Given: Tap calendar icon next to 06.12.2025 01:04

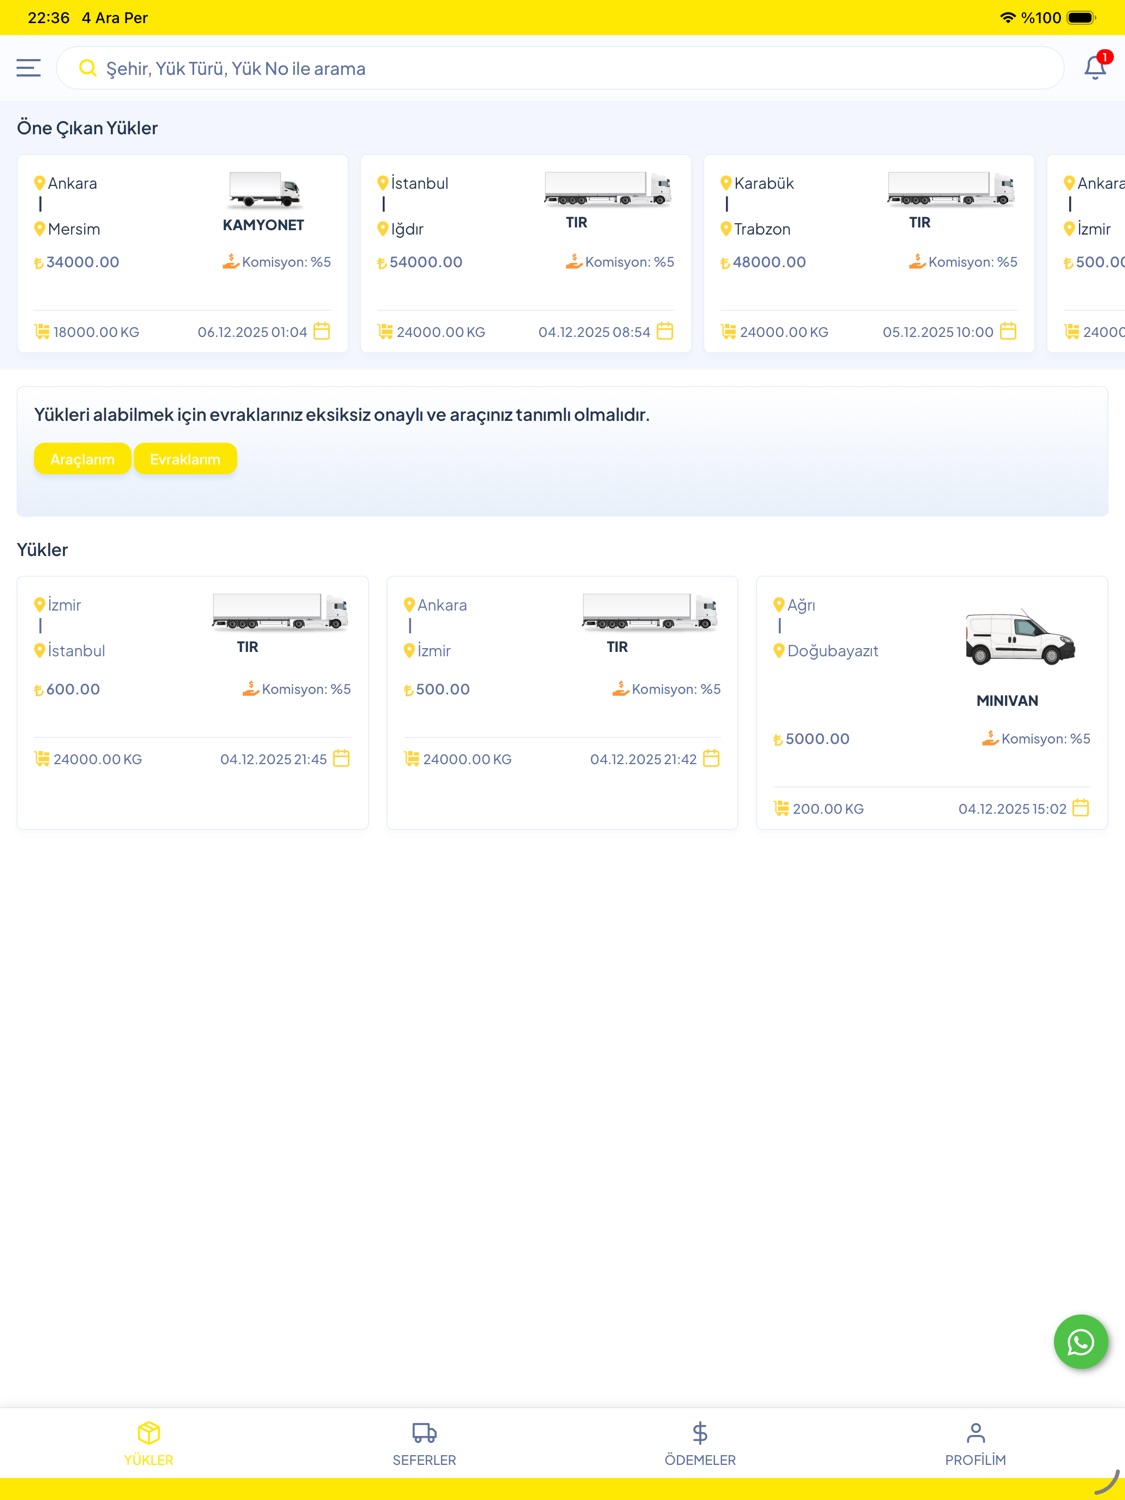Looking at the screenshot, I should click(x=322, y=331).
